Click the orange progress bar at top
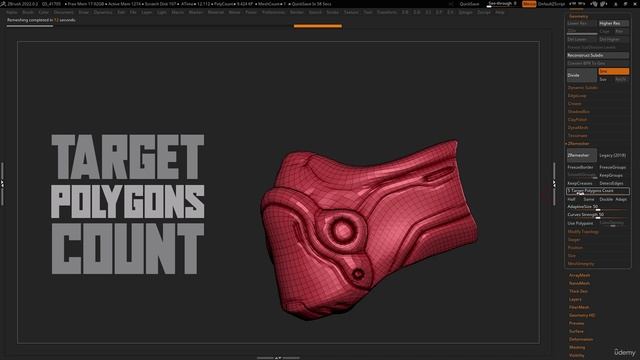The width and height of the screenshot is (640, 360). 318,26
